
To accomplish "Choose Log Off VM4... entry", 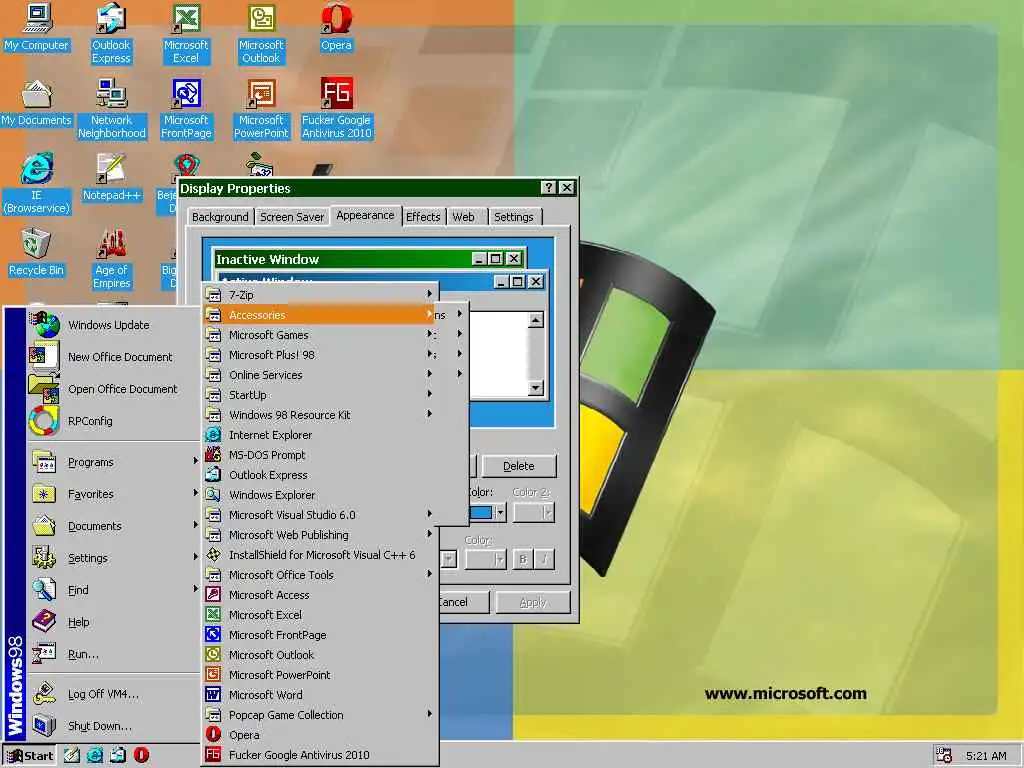I will coord(114,694).
